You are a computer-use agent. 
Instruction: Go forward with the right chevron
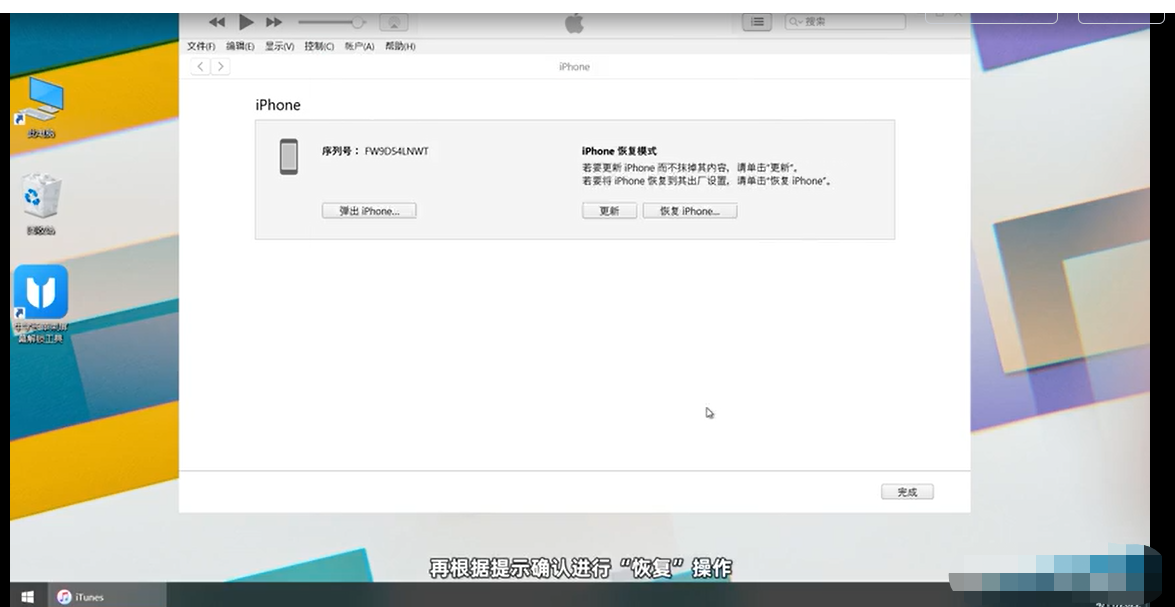(x=220, y=67)
